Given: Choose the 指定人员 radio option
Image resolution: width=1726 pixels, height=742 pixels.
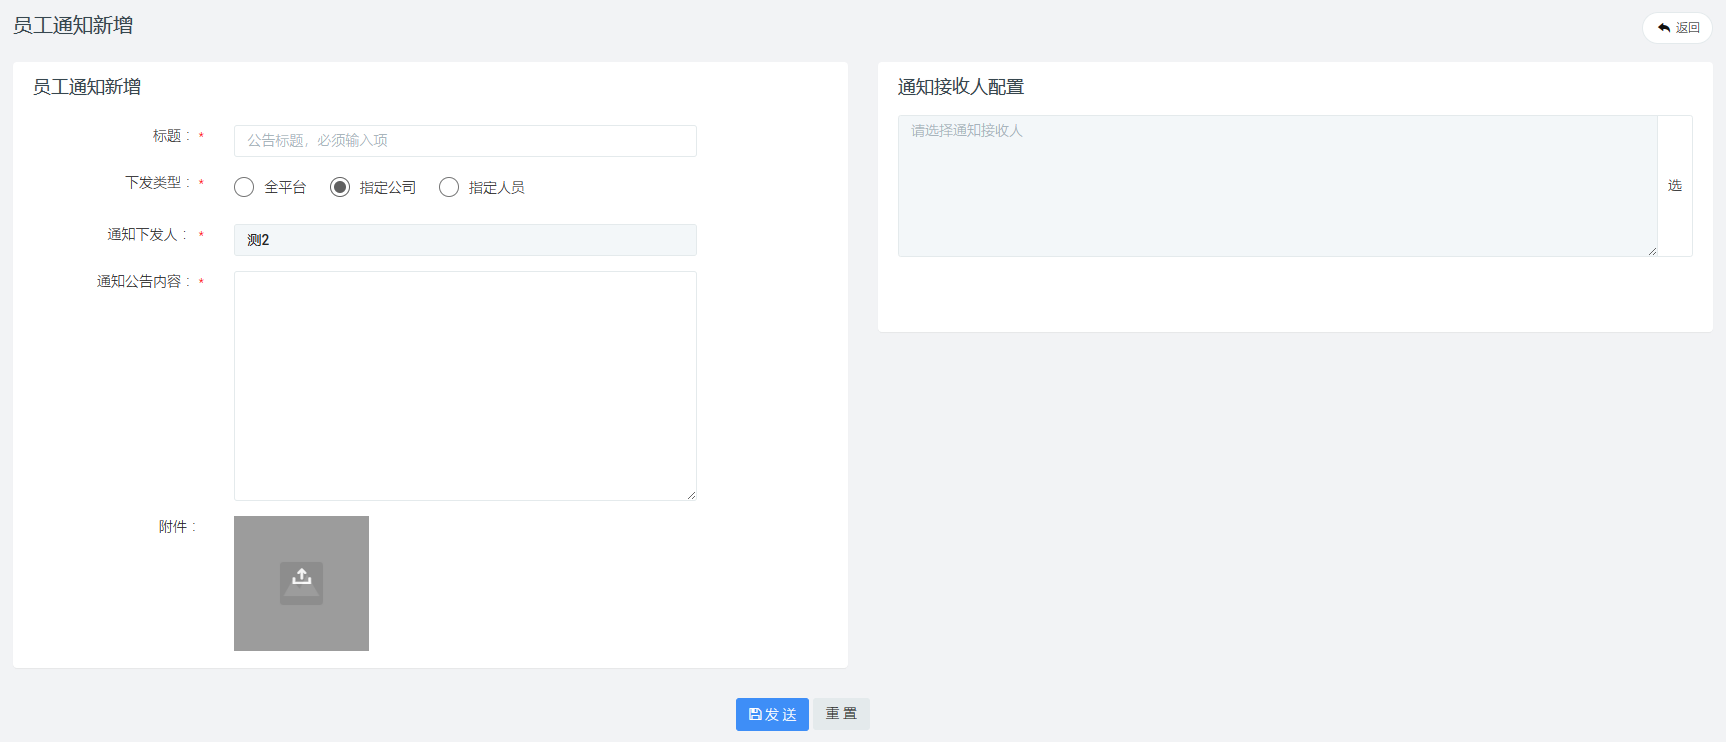Looking at the screenshot, I should coord(449,187).
